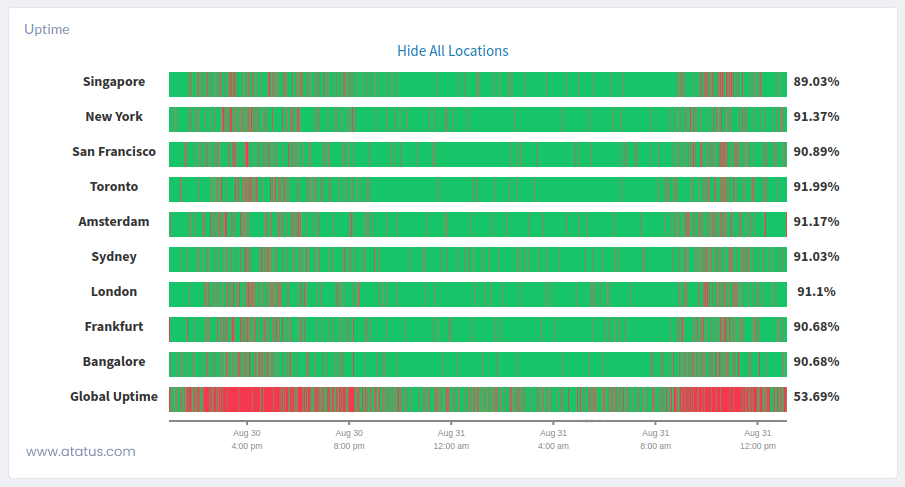905x487 pixels.
Task: Click the 91.1% uptime value
Action: [x=816, y=291]
